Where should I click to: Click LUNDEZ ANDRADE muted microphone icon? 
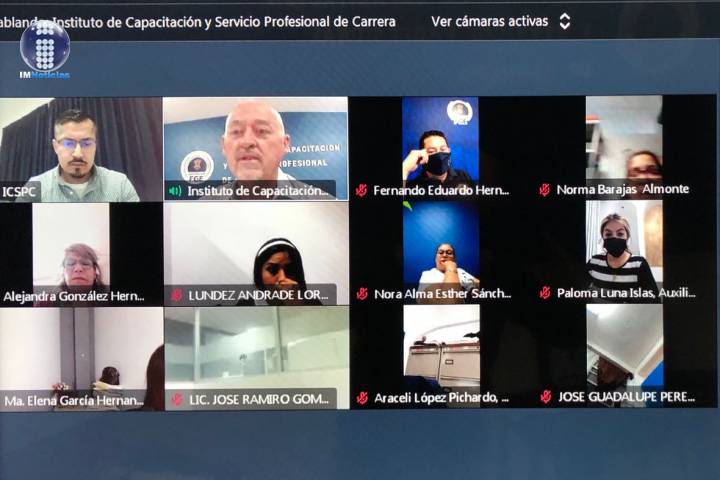176,295
